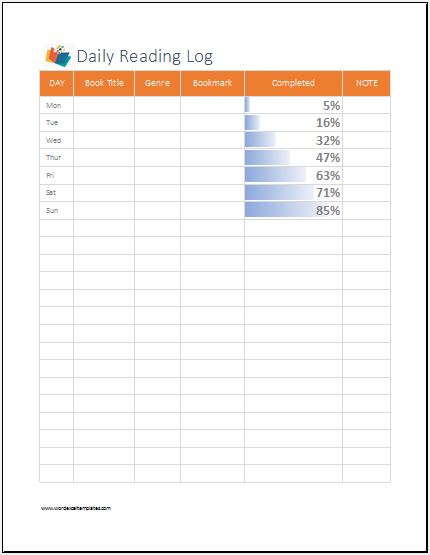430x555 pixels.
Task: Click the Mon day cell
Action: coord(57,105)
